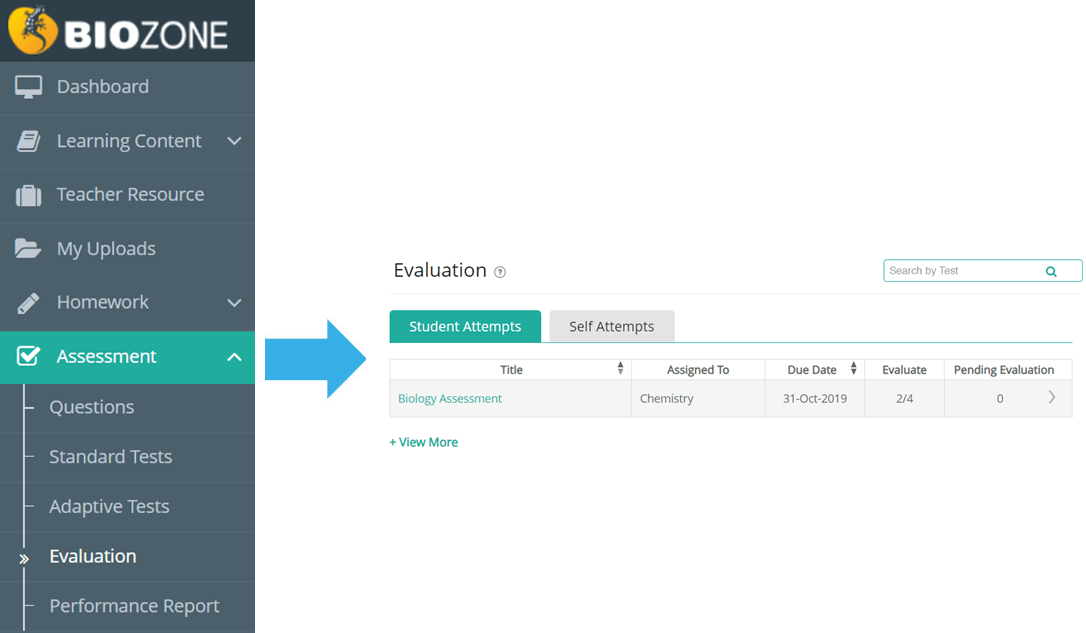Click the Evaluation help question icon
The height and width of the screenshot is (633, 1086).
(500, 272)
